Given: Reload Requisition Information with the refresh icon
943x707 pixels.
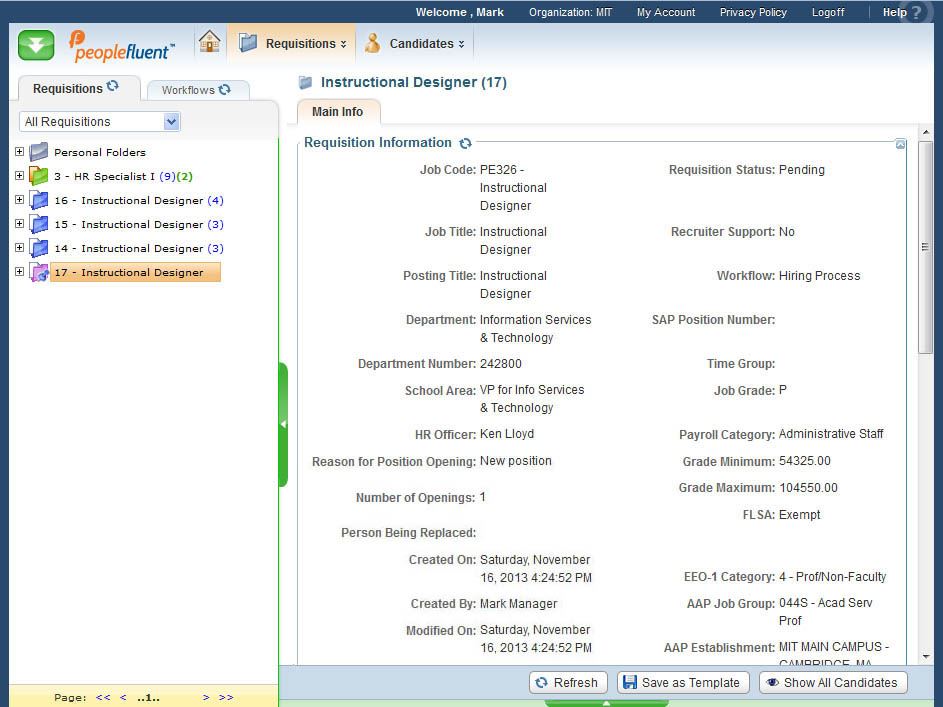Looking at the screenshot, I should (x=465, y=144).
